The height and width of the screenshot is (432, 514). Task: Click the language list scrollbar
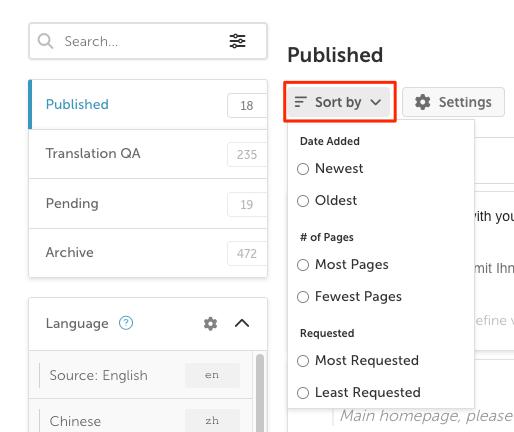[260, 393]
